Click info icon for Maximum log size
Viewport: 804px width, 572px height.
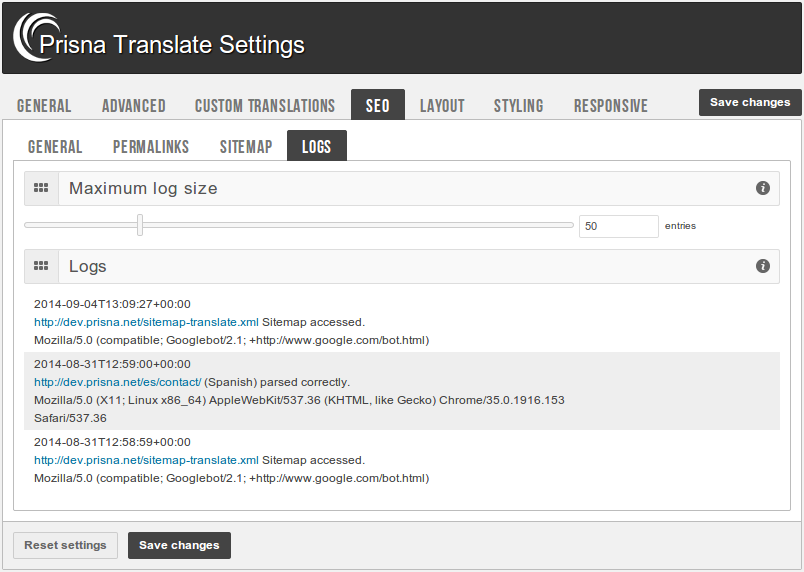pyautogui.click(x=763, y=188)
